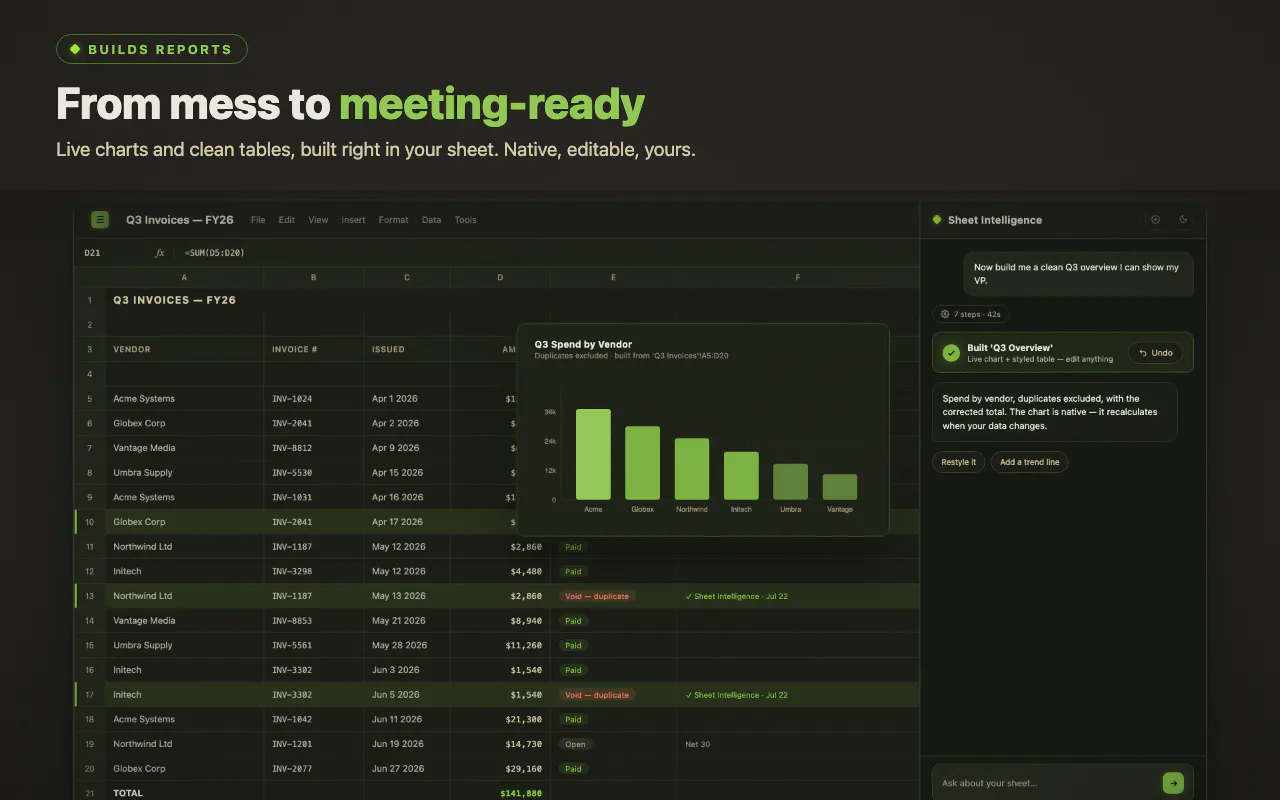The image size is (1280, 800).
Task: Focus the 'Ask about your sheet...' input
Action: (1048, 783)
